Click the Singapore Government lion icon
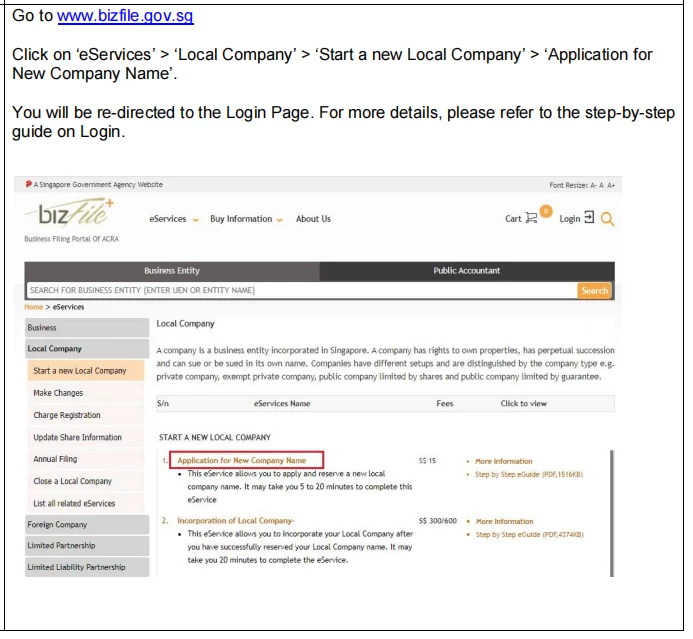Screen dimensions: 693x639 28,184
